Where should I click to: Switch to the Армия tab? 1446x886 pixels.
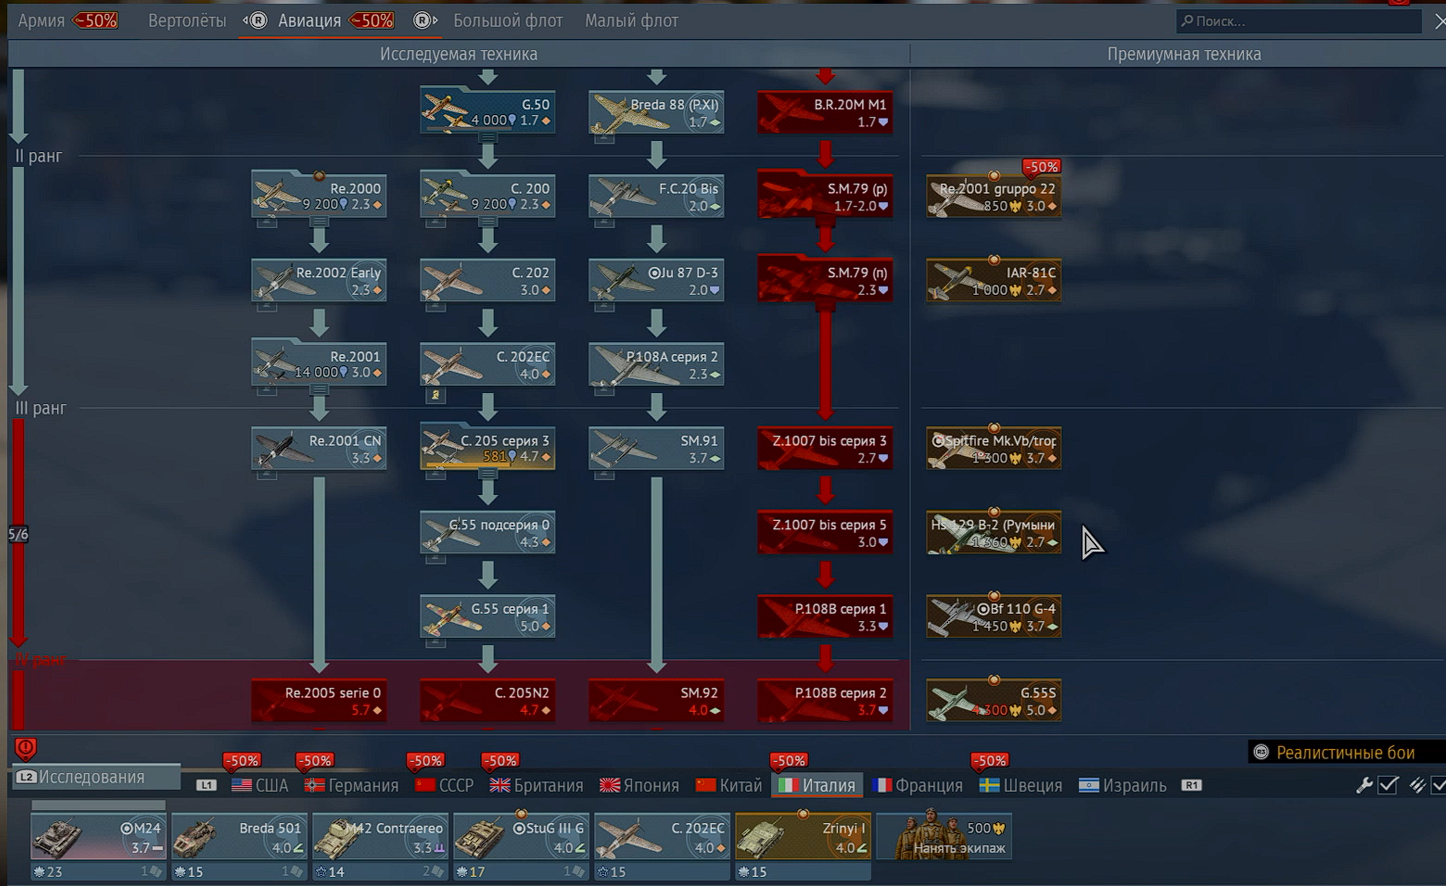point(41,20)
